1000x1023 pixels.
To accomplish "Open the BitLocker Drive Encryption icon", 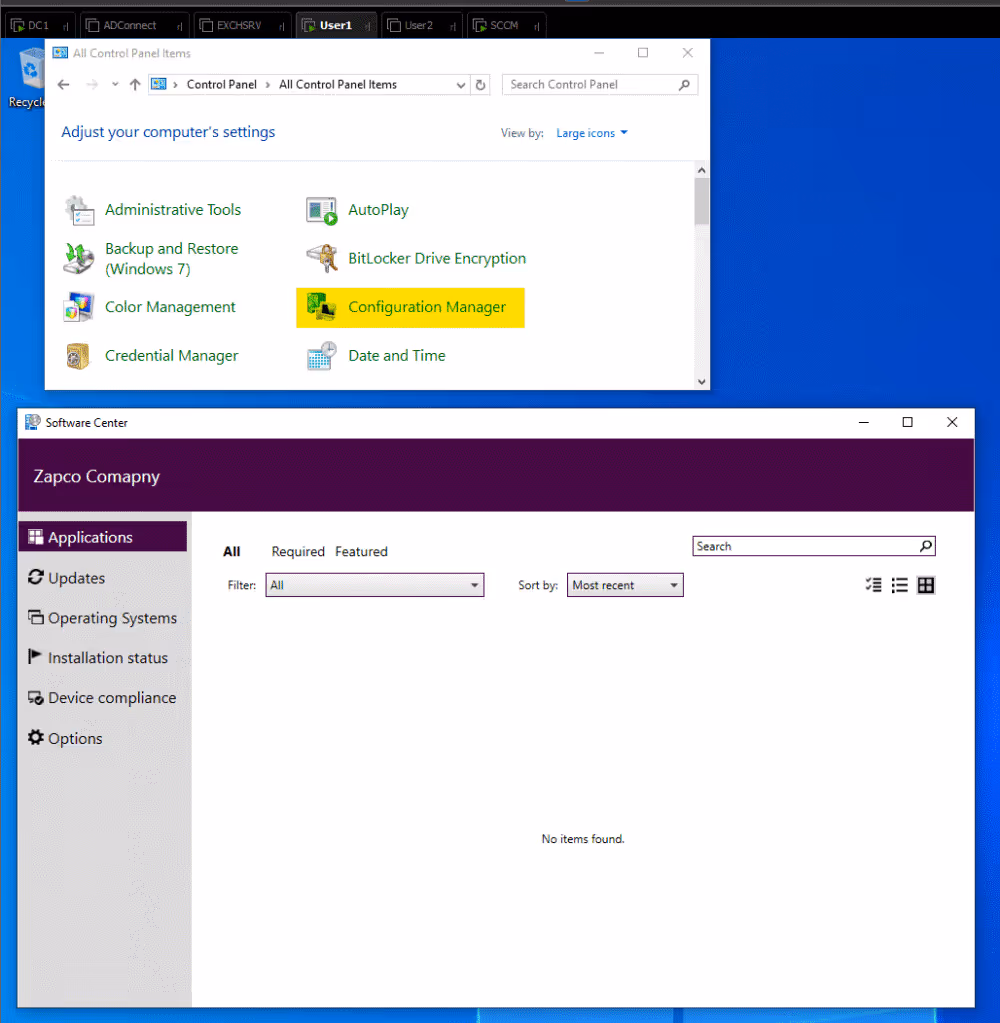I will (322, 258).
